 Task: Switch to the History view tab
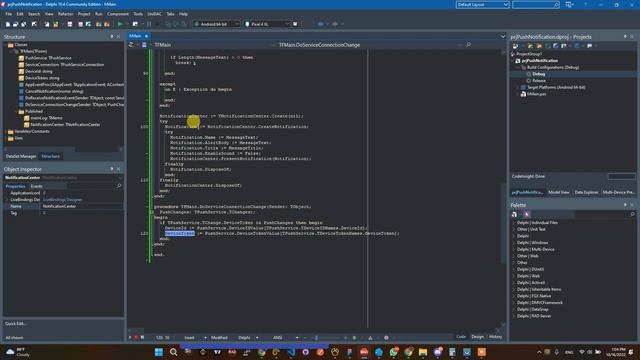pyautogui.click(x=495, y=337)
